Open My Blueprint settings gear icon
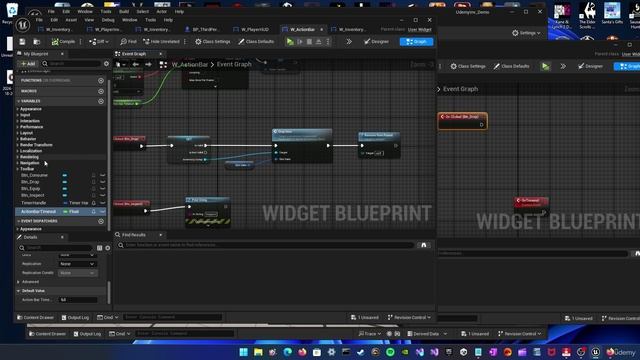Image resolution: width=640 pixels, height=360 pixels. [x=107, y=64]
